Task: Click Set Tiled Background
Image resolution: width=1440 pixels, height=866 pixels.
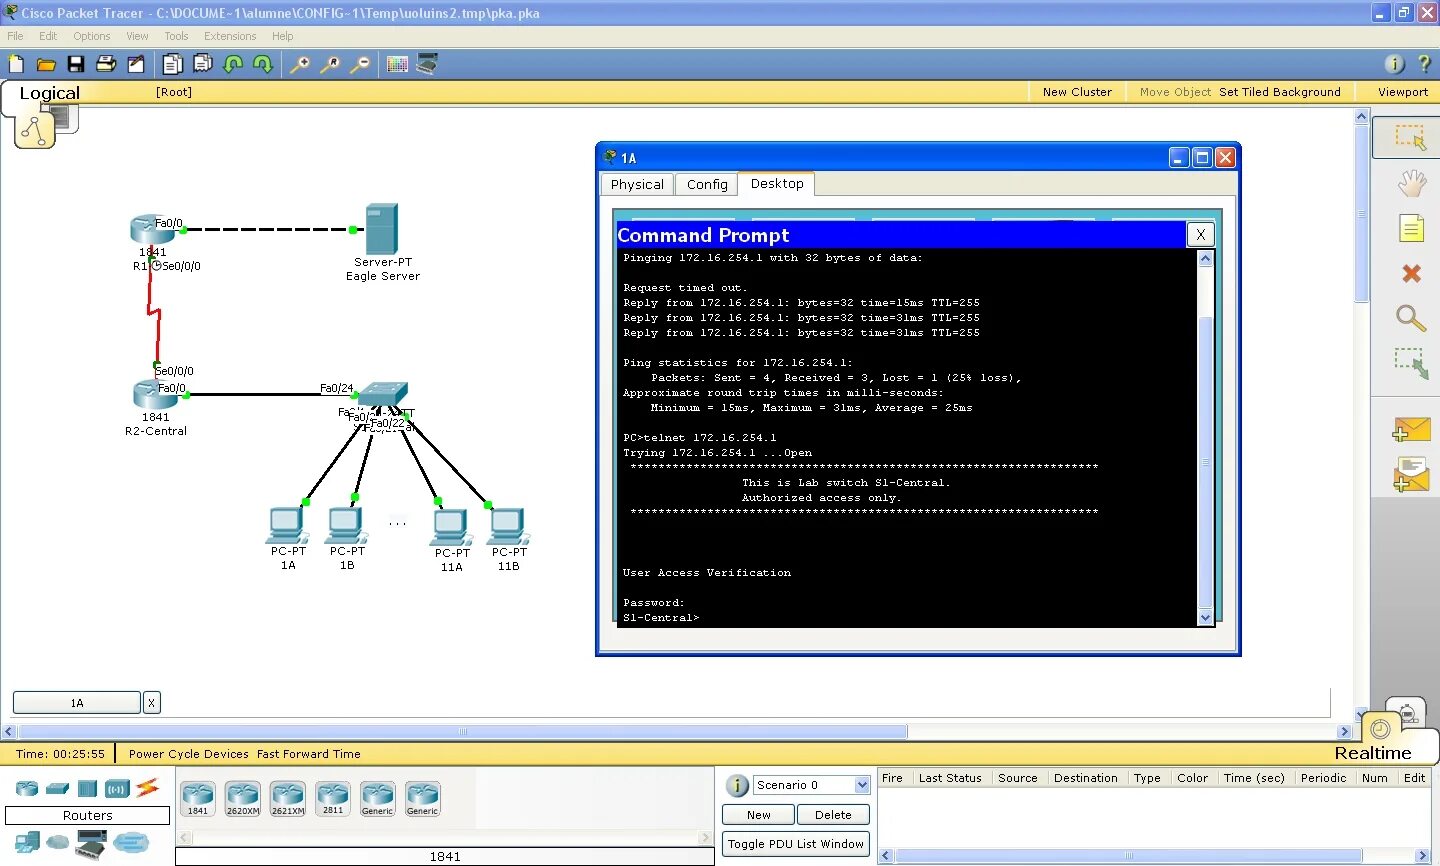Action: 1279,92
